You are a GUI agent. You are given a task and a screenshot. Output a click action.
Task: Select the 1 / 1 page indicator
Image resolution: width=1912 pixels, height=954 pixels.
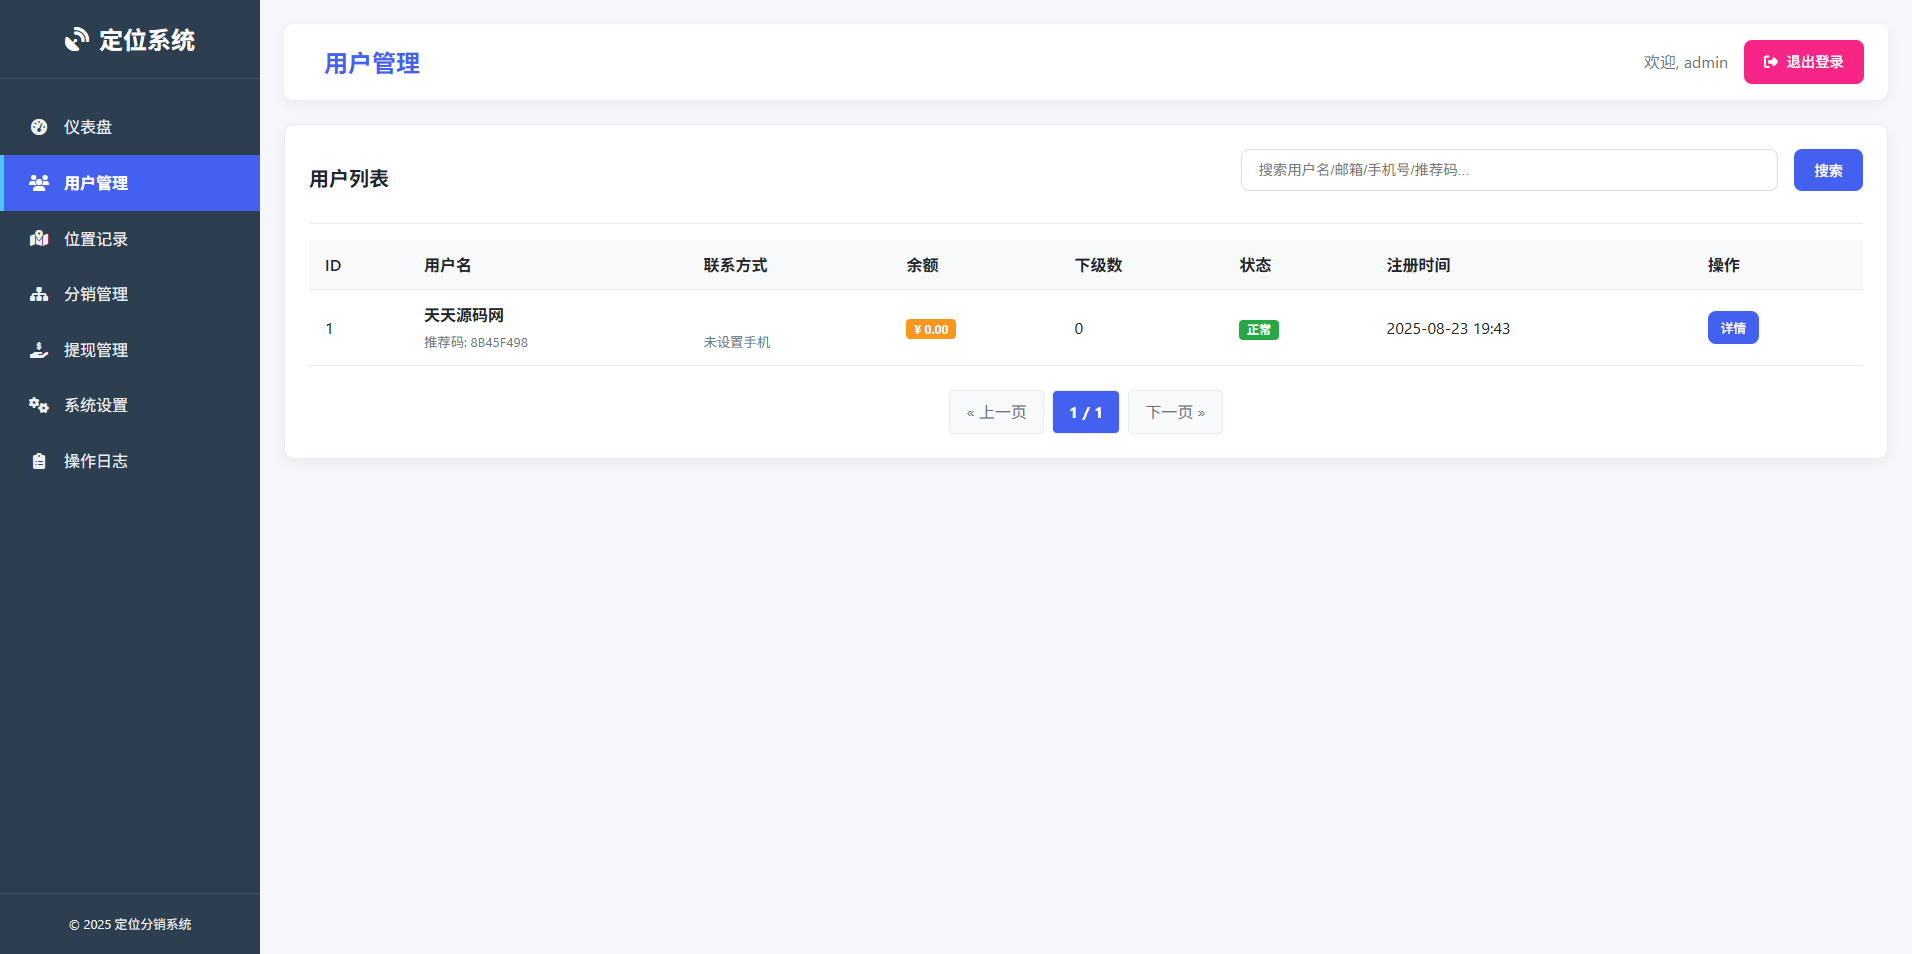pos(1085,412)
